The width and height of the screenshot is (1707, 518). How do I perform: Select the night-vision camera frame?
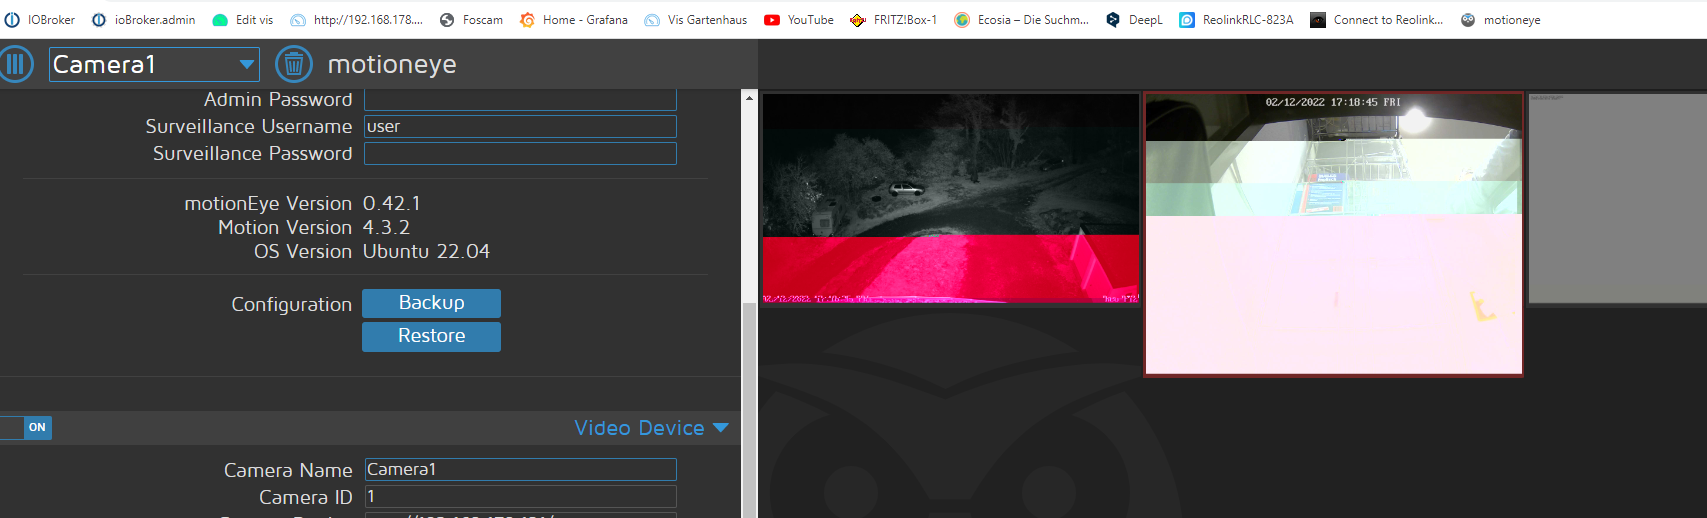(x=950, y=198)
